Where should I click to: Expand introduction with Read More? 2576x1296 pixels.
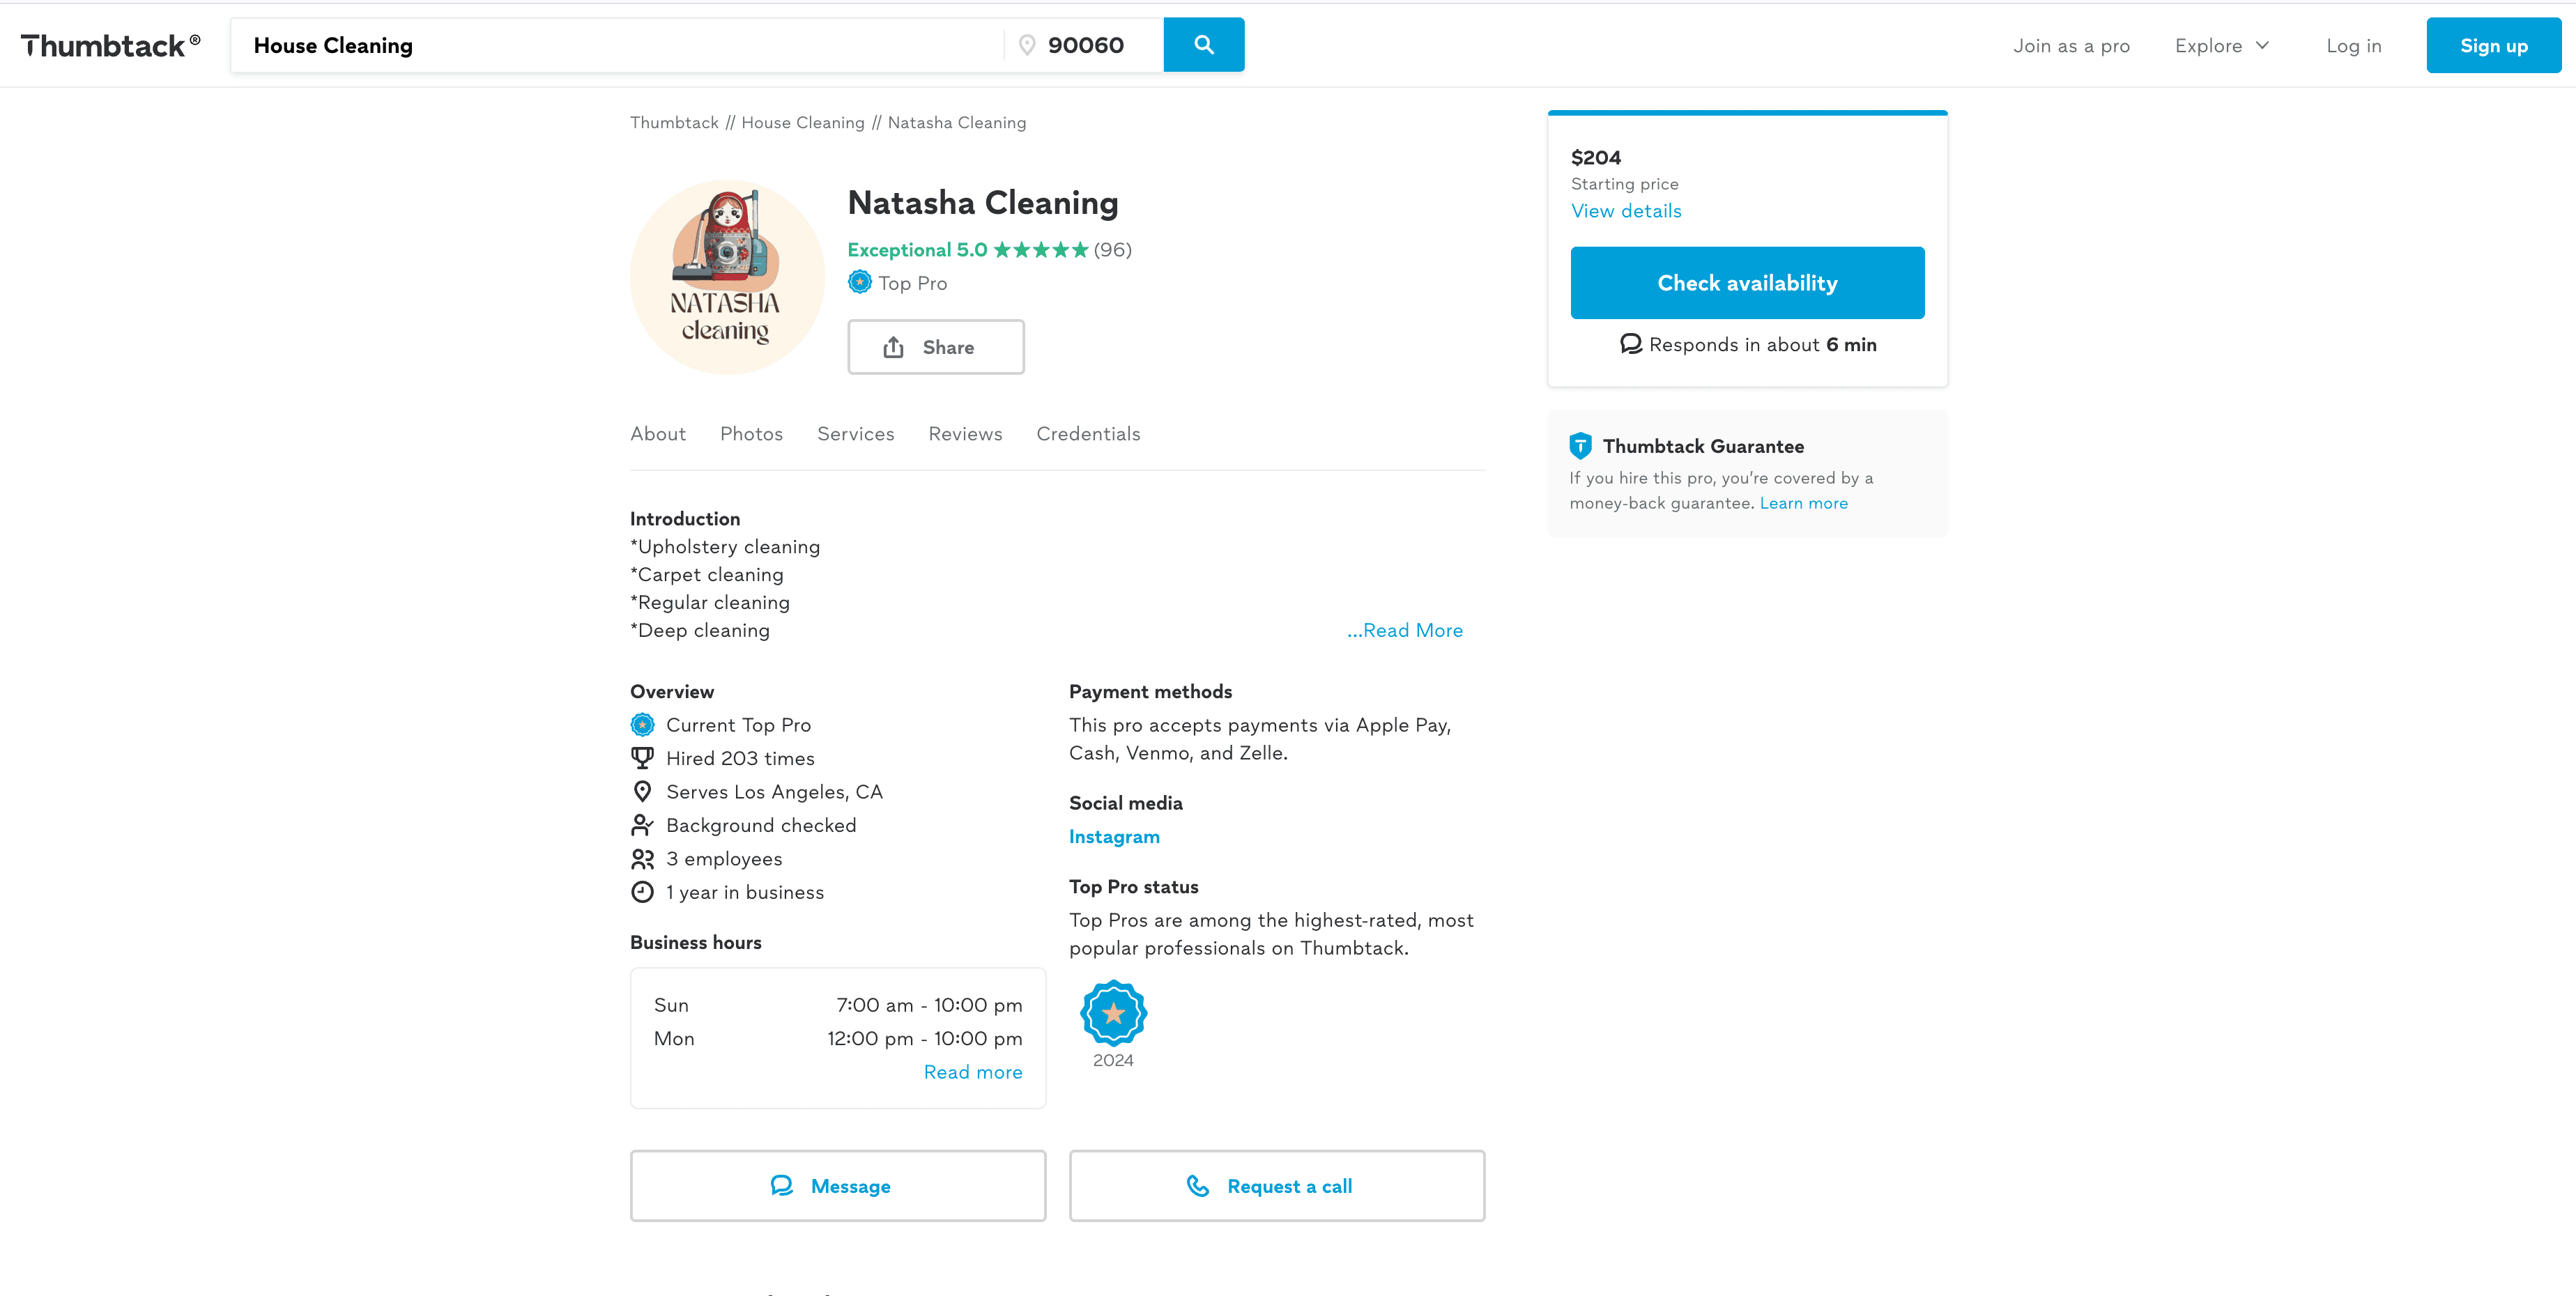[x=1404, y=631]
